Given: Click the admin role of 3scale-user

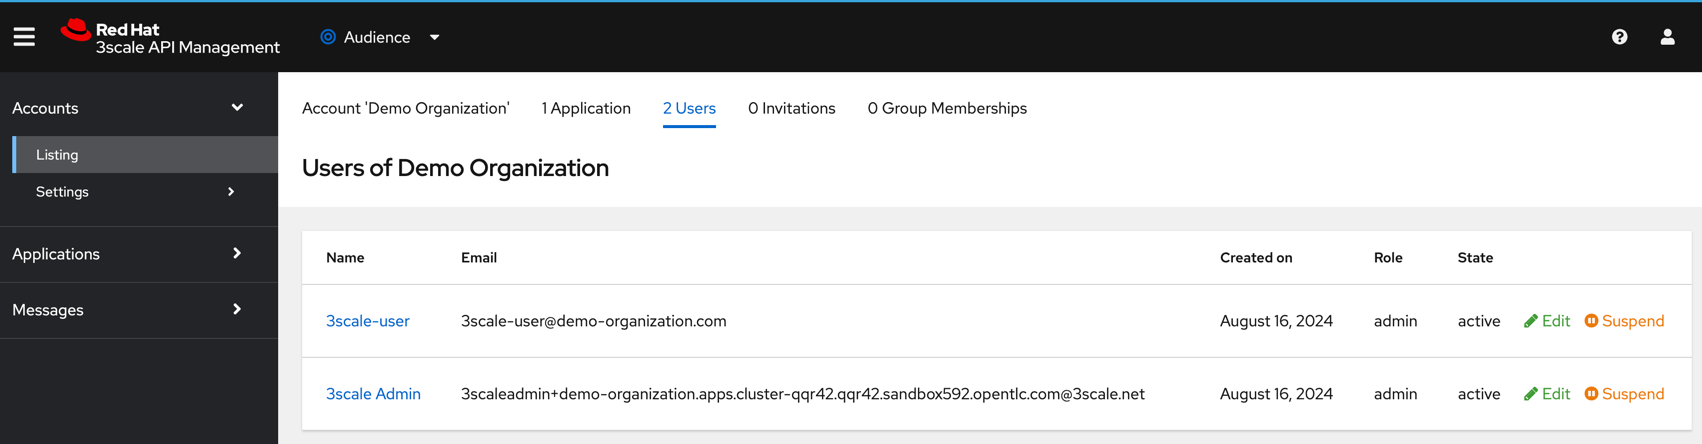Looking at the screenshot, I should 1396,321.
